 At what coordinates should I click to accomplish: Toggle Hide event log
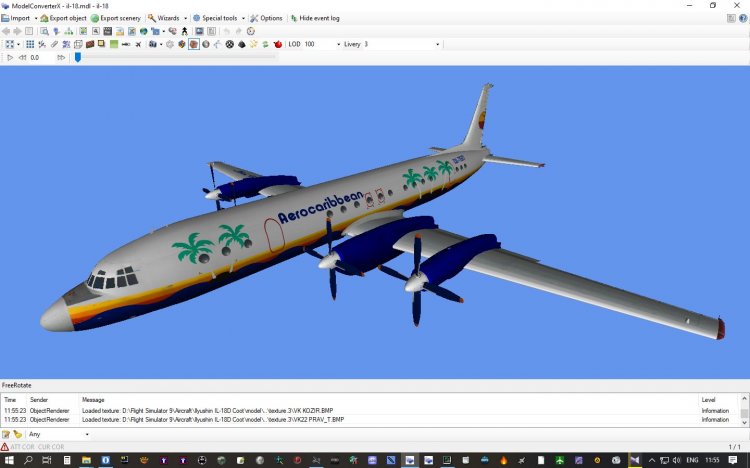(x=315, y=18)
